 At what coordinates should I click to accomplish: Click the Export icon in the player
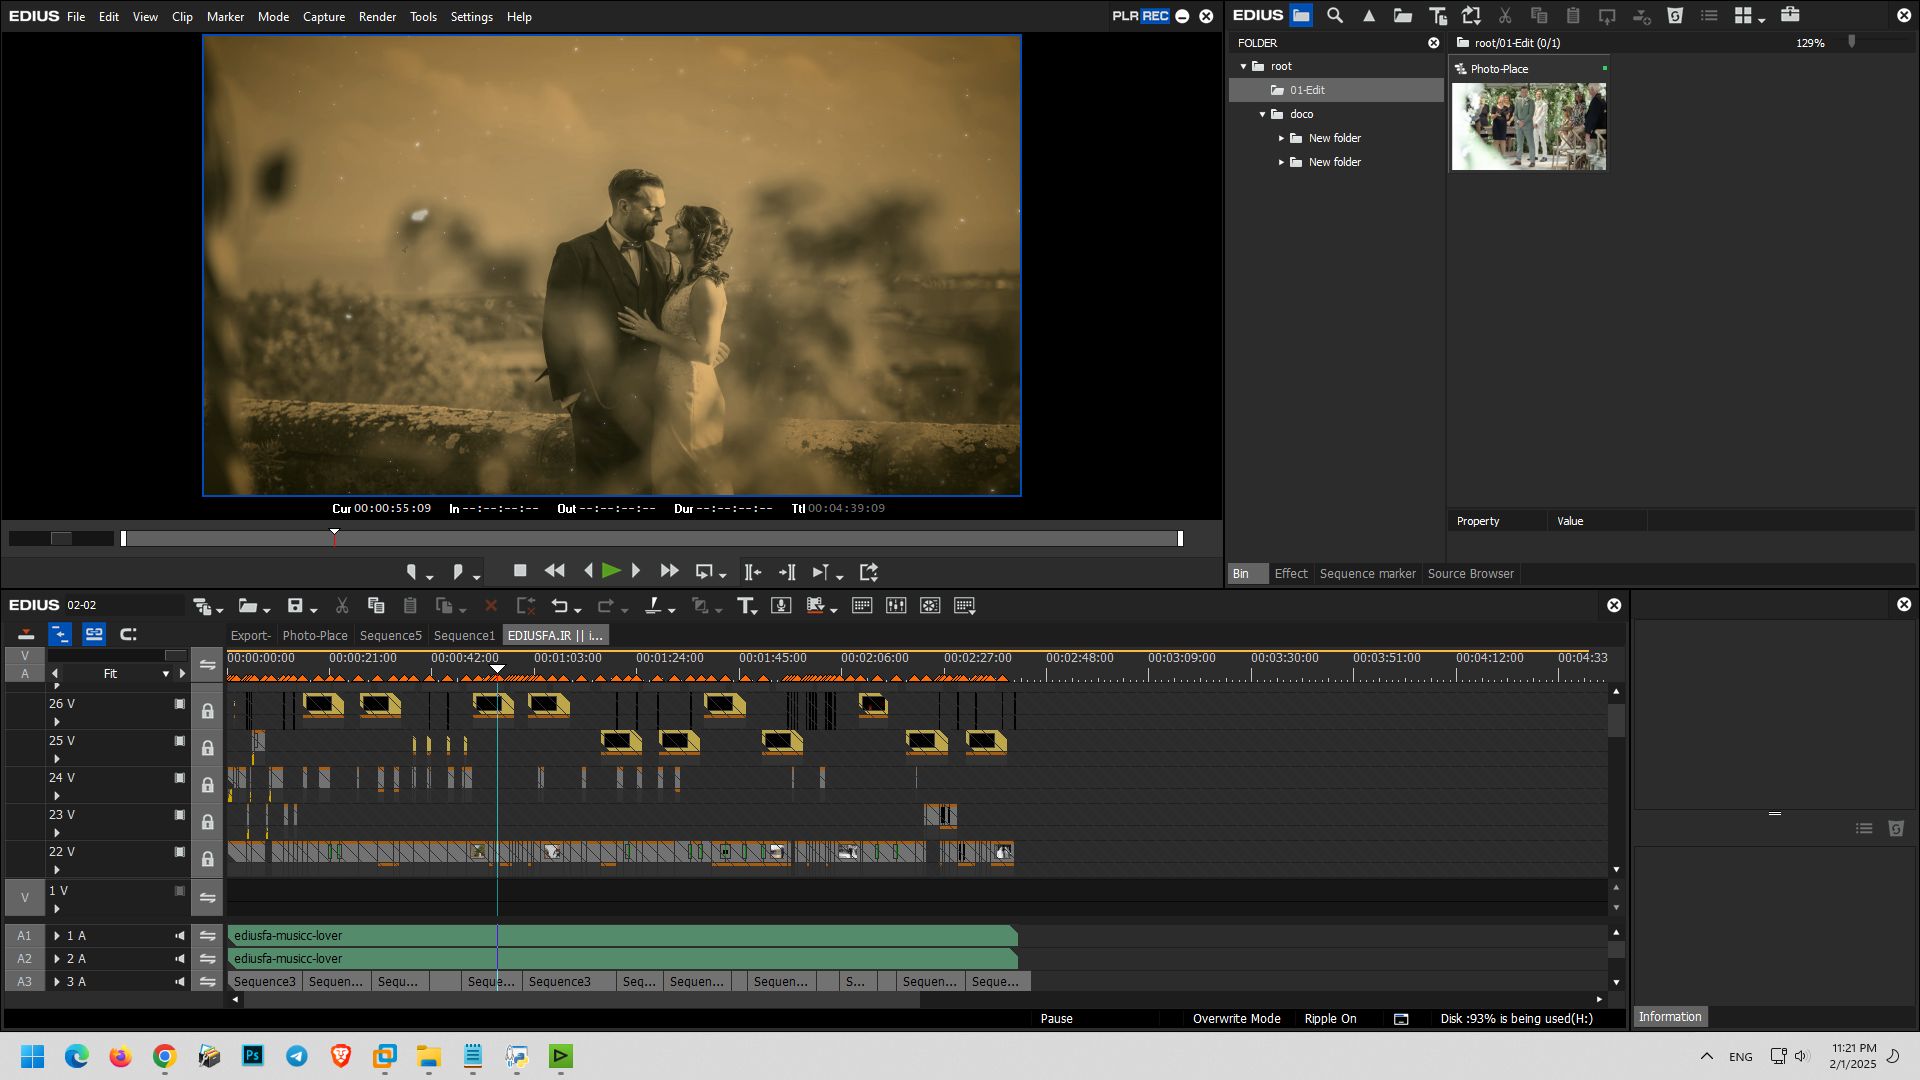coord(868,572)
